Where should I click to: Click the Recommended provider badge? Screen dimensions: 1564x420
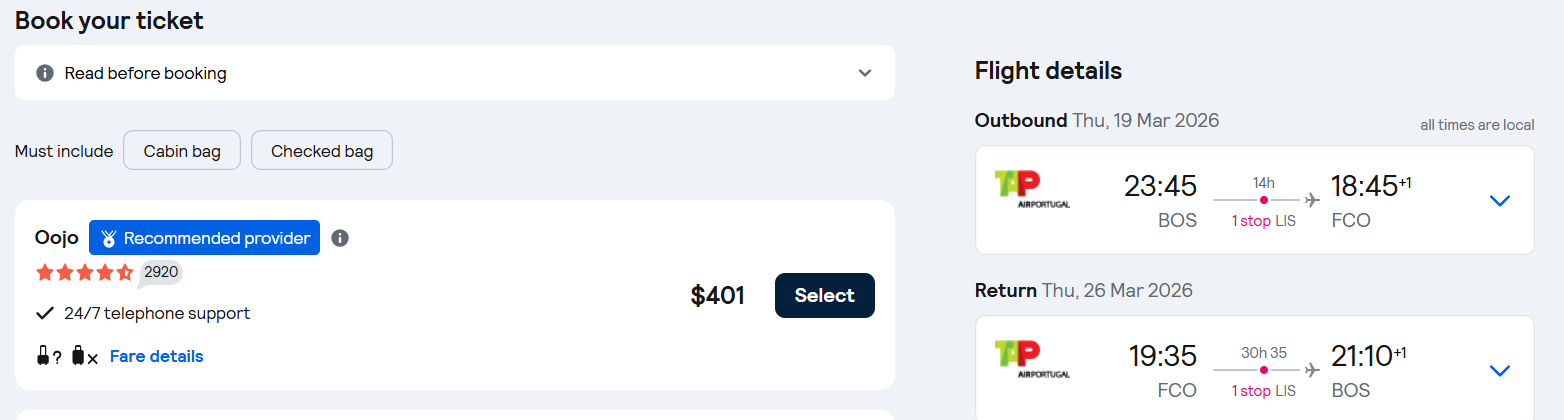(204, 238)
